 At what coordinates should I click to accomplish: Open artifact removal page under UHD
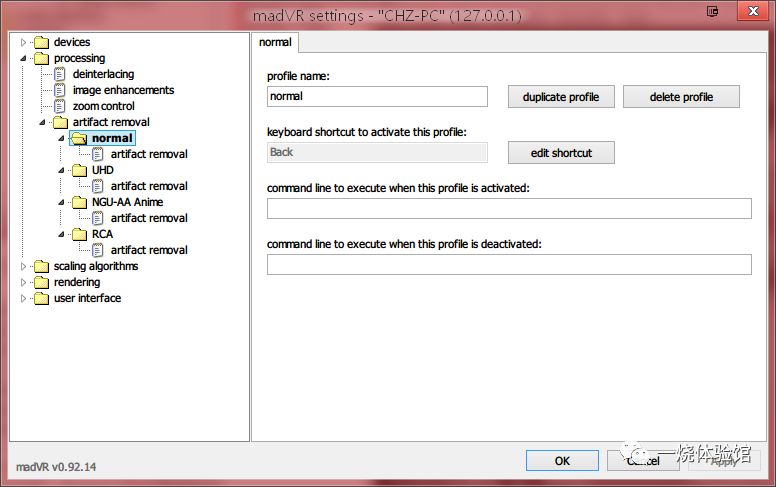[149, 186]
